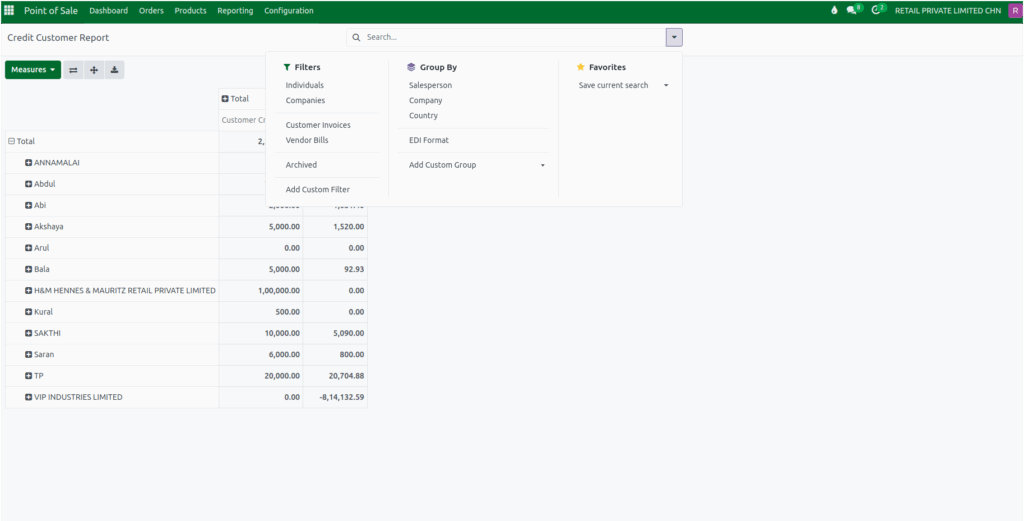Click the 1,00,000.00 cell for H&M
The height and width of the screenshot is (521, 1024).
[261, 291]
